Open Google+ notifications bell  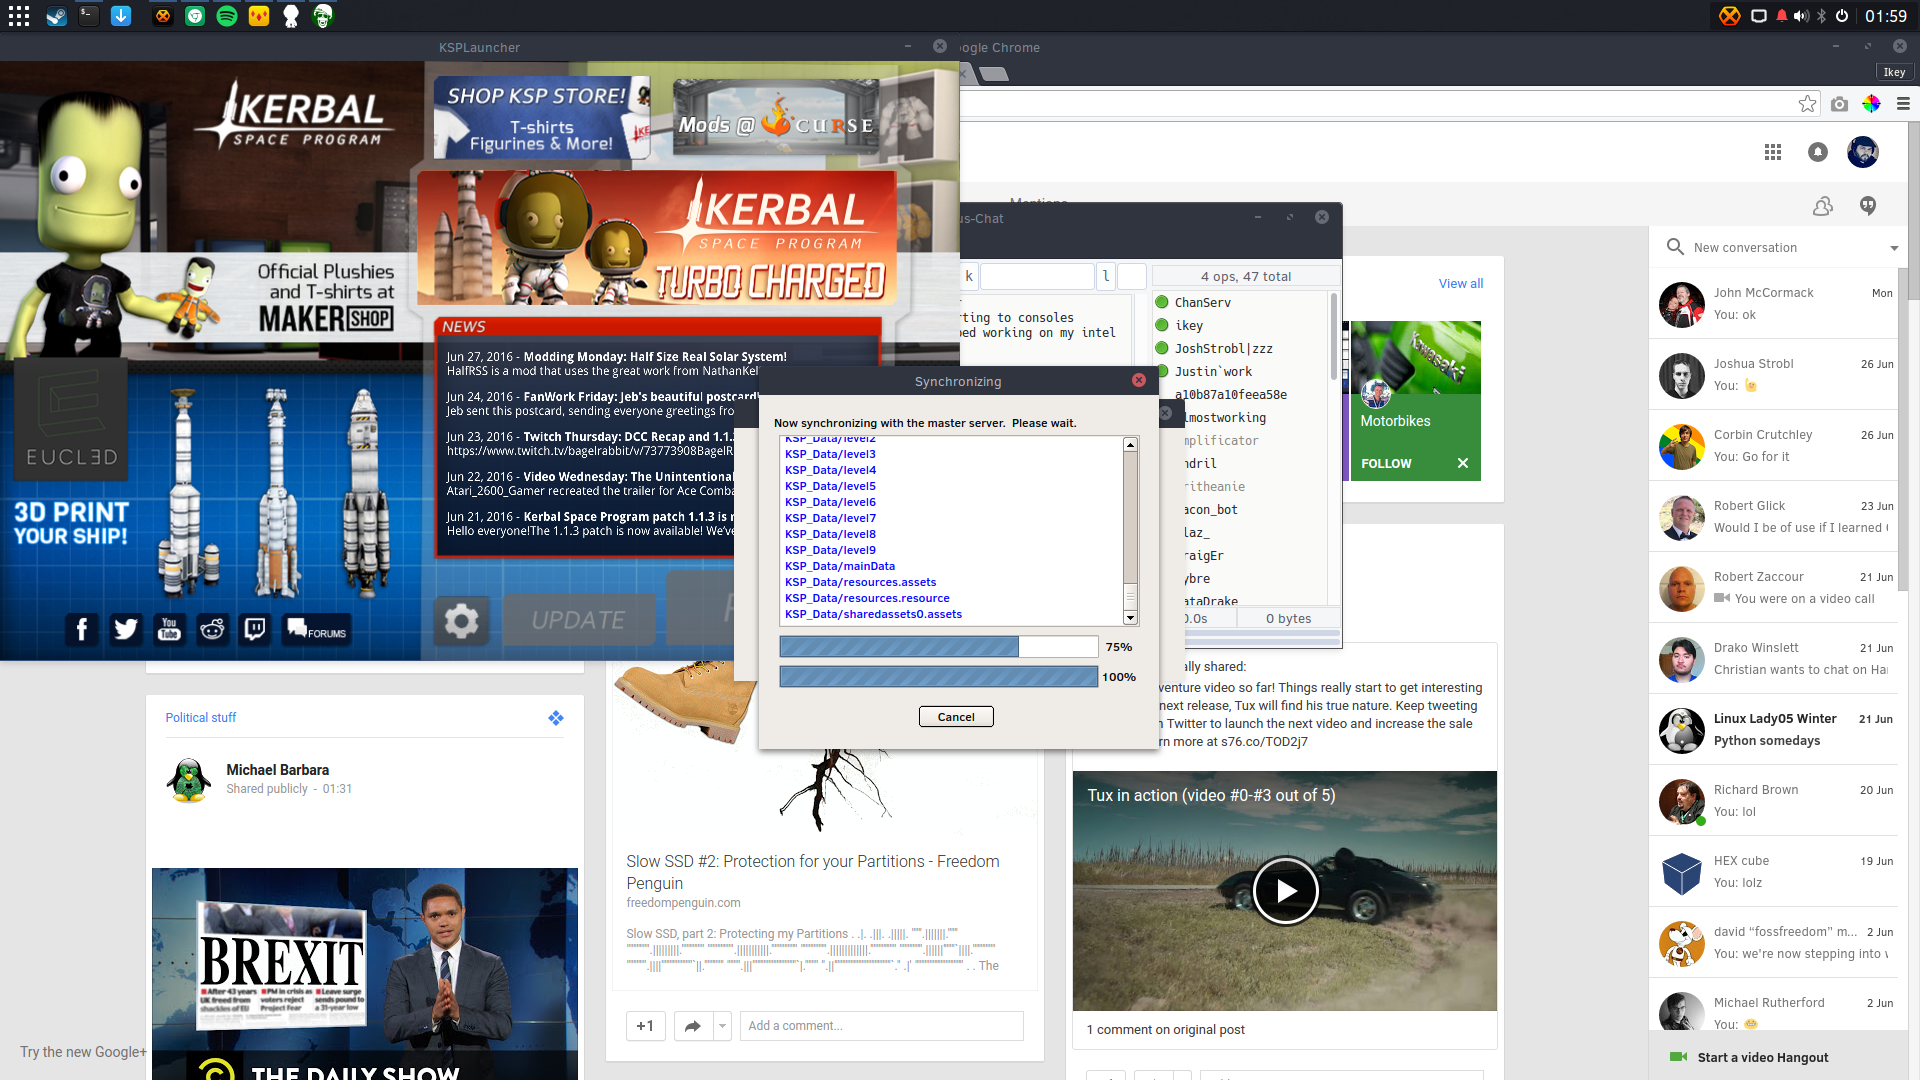pyautogui.click(x=1818, y=152)
